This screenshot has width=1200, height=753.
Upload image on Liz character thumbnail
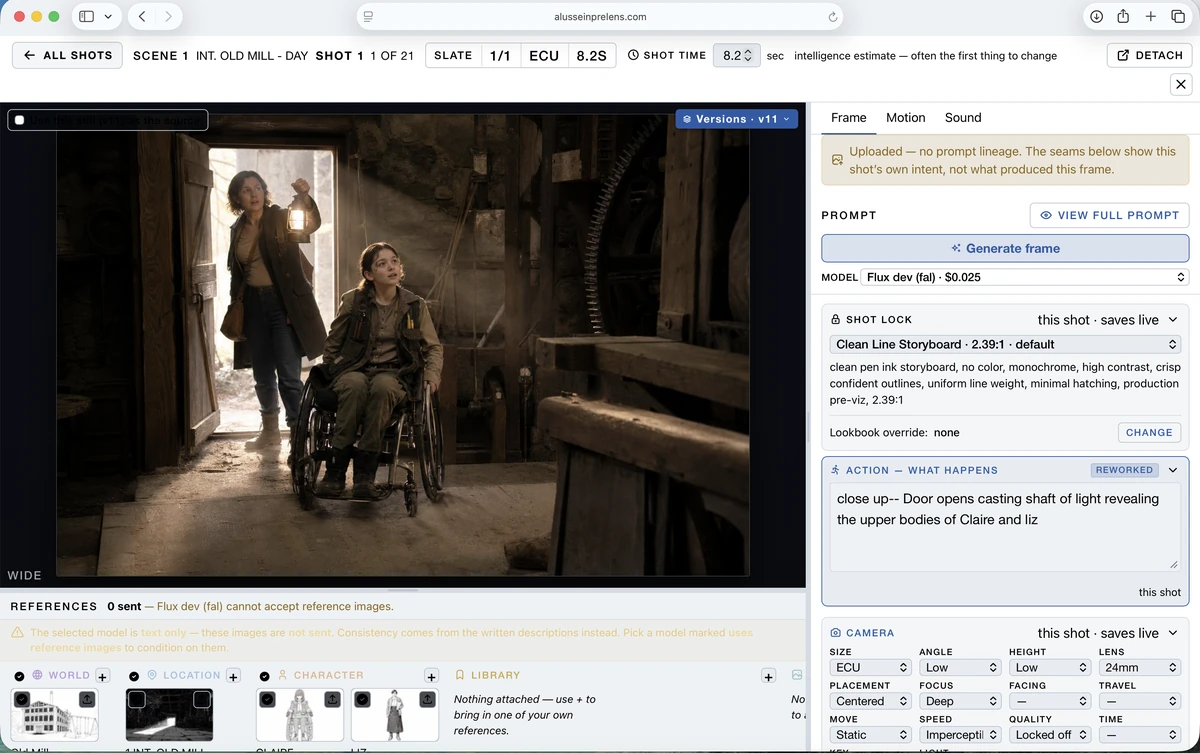pos(427,699)
